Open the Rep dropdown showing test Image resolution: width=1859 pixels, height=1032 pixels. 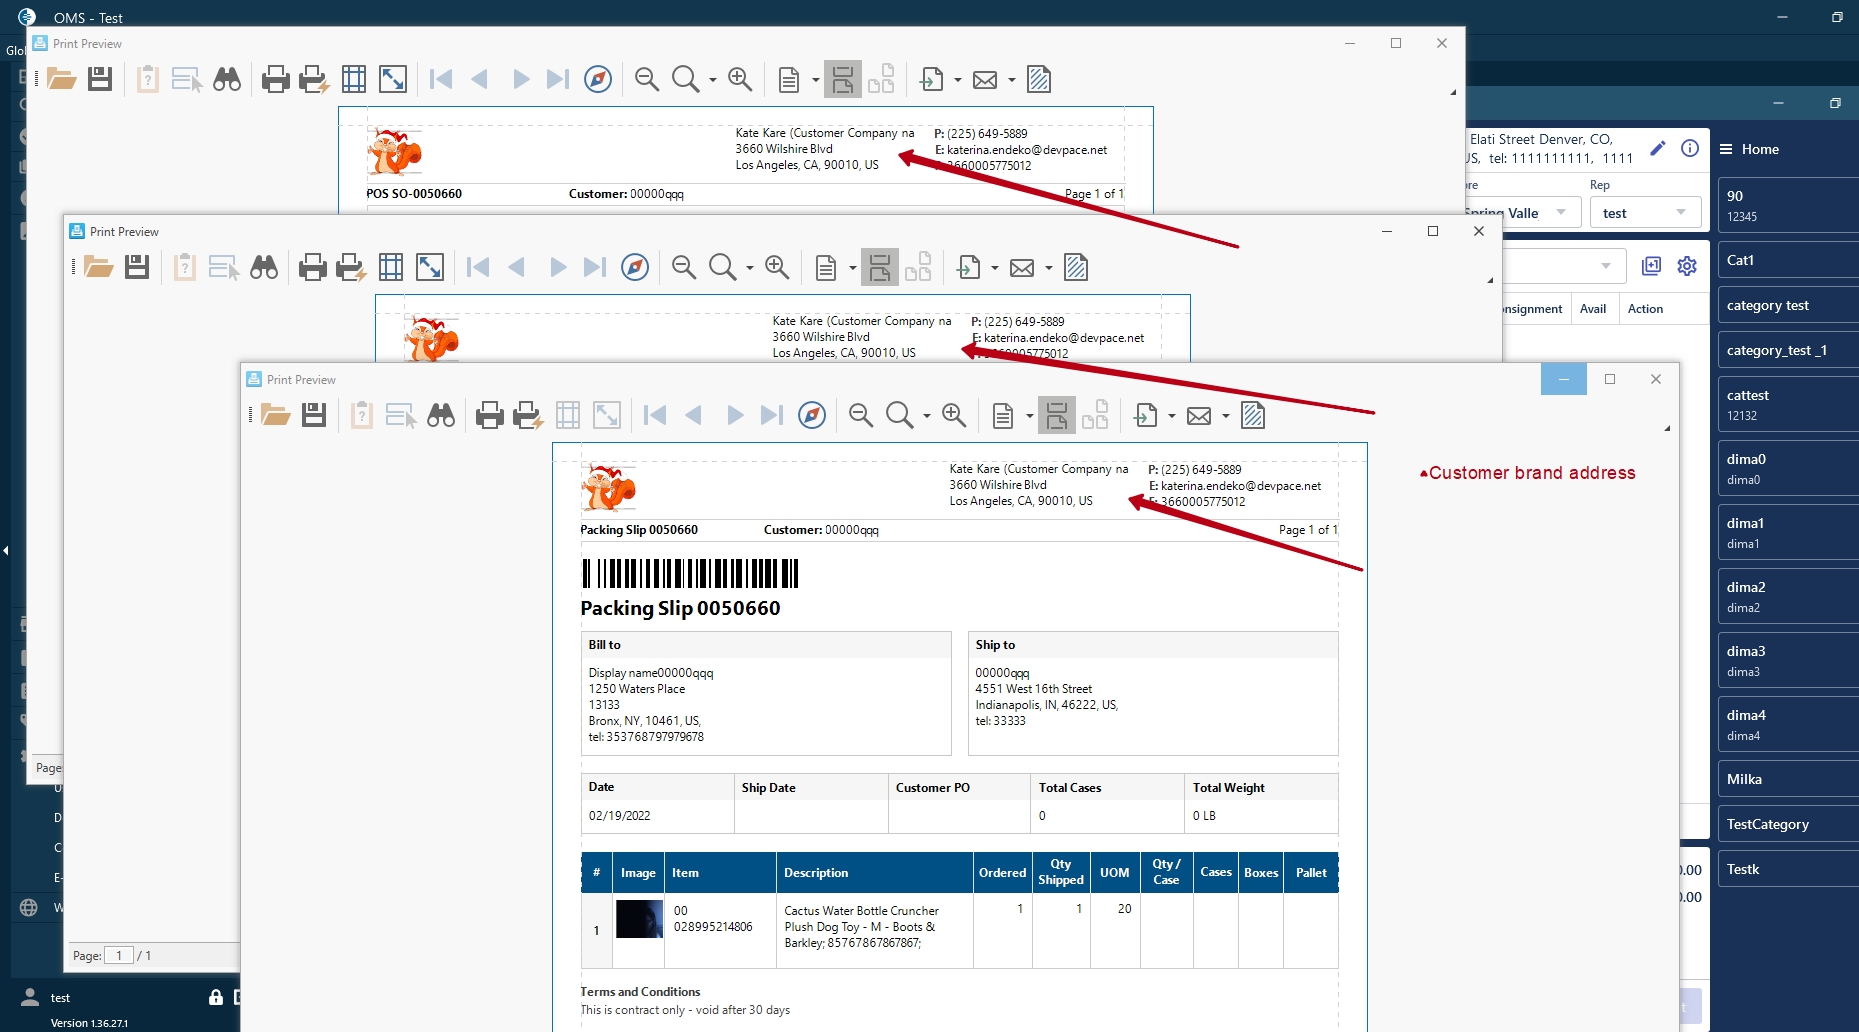click(1645, 212)
